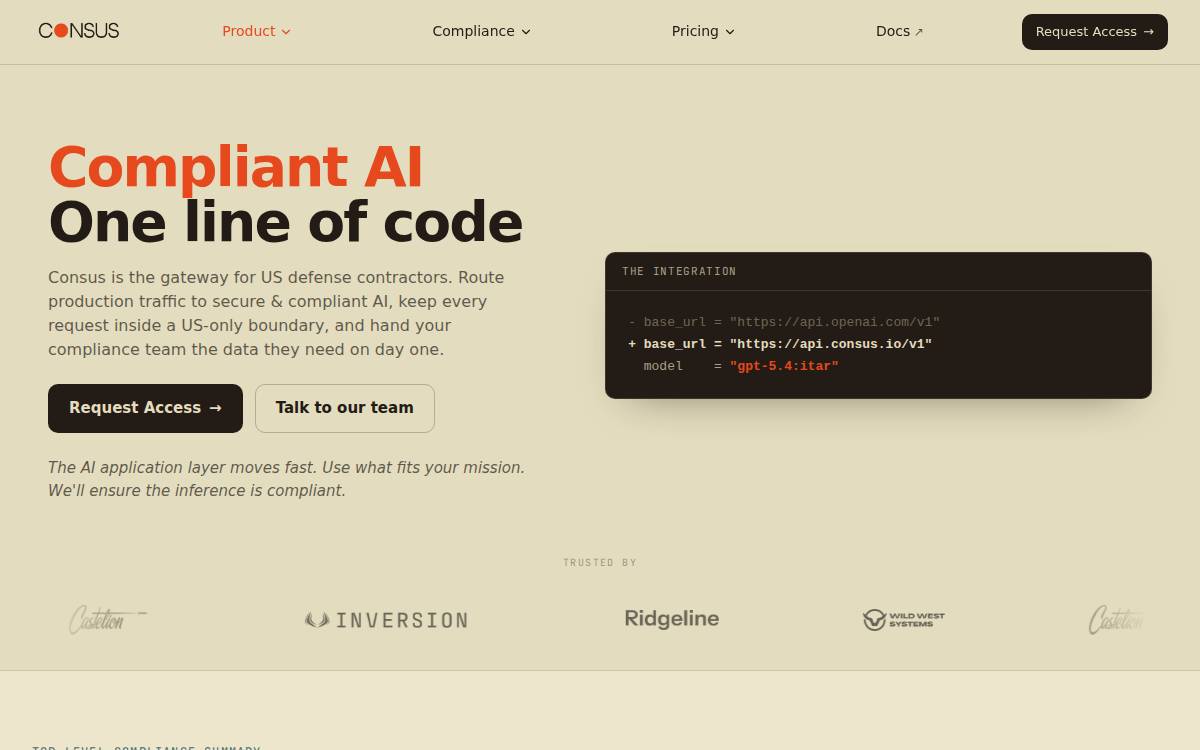The width and height of the screenshot is (1200, 750).
Task: Click the Wild West Systems logo
Action: tap(904, 620)
